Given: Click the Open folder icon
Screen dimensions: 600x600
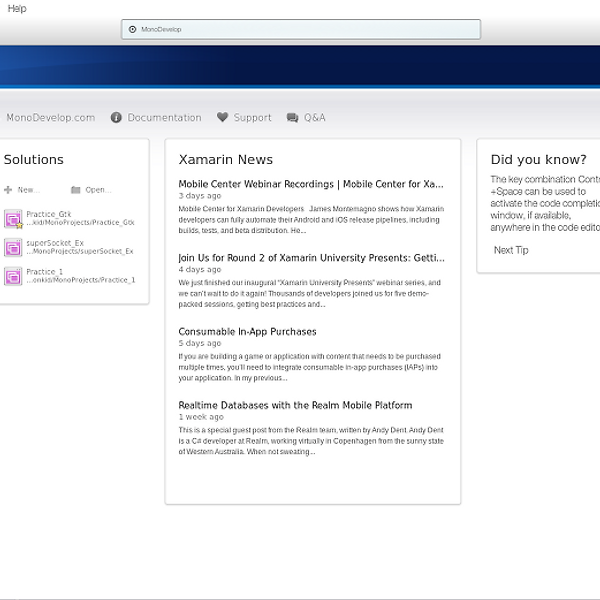Looking at the screenshot, I should click(x=76, y=190).
